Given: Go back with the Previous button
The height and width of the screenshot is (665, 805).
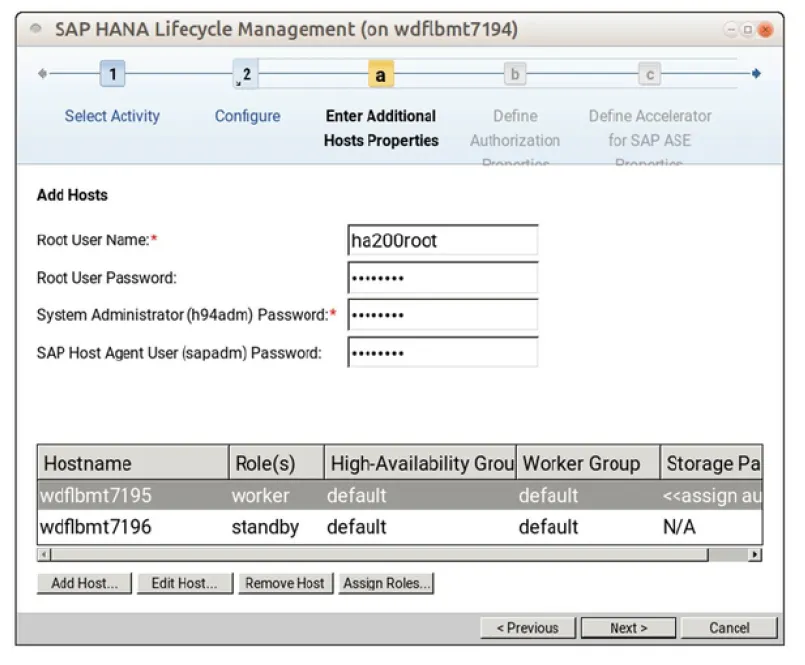Looking at the screenshot, I should pos(528,628).
